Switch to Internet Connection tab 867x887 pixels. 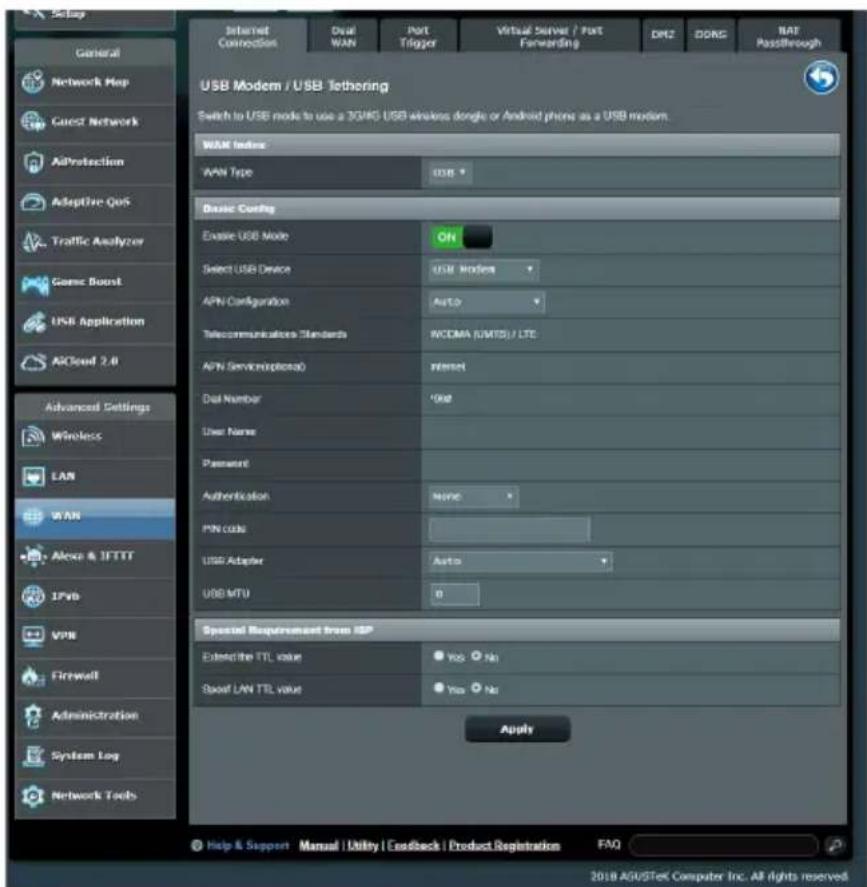point(248,36)
